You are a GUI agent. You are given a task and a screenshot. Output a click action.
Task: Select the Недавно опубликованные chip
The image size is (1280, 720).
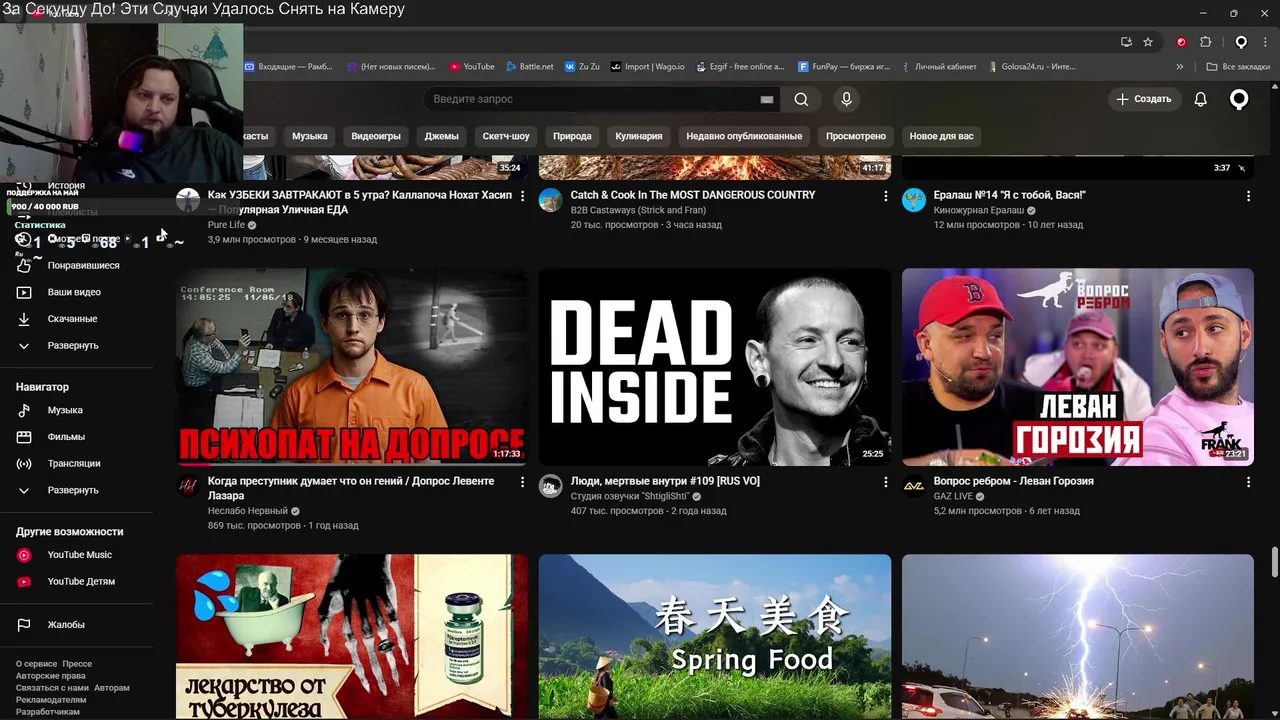[744, 136]
